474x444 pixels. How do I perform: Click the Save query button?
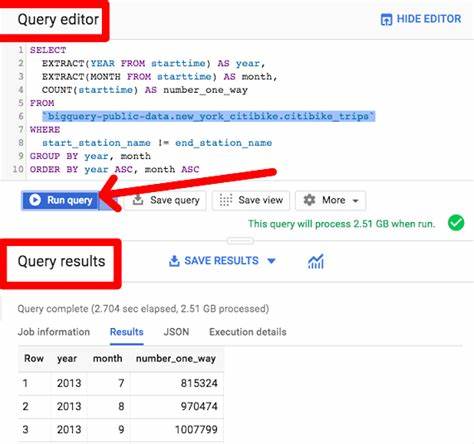(x=165, y=200)
